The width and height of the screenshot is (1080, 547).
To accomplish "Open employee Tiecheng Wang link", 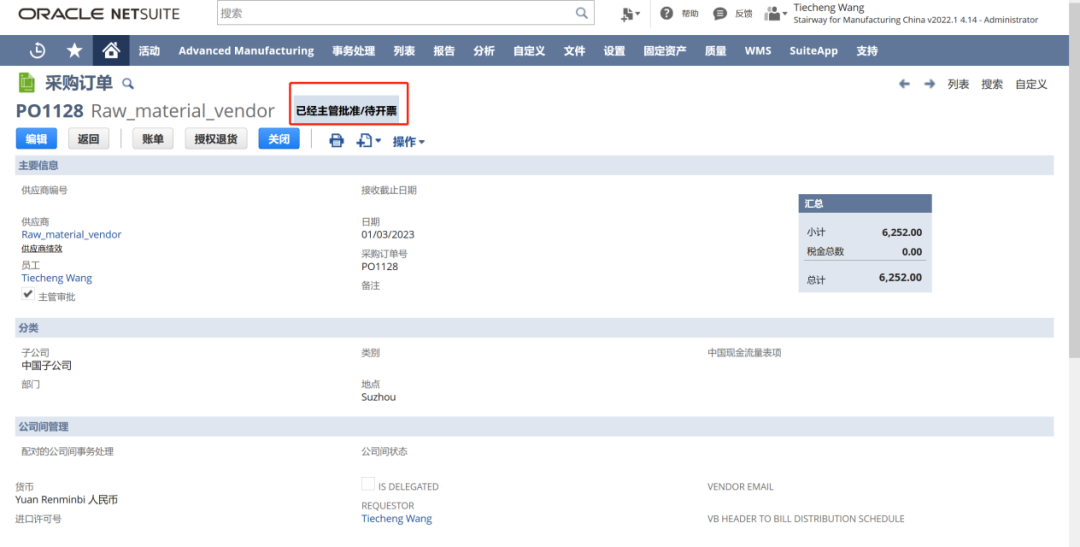I will click(x=56, y=278).
